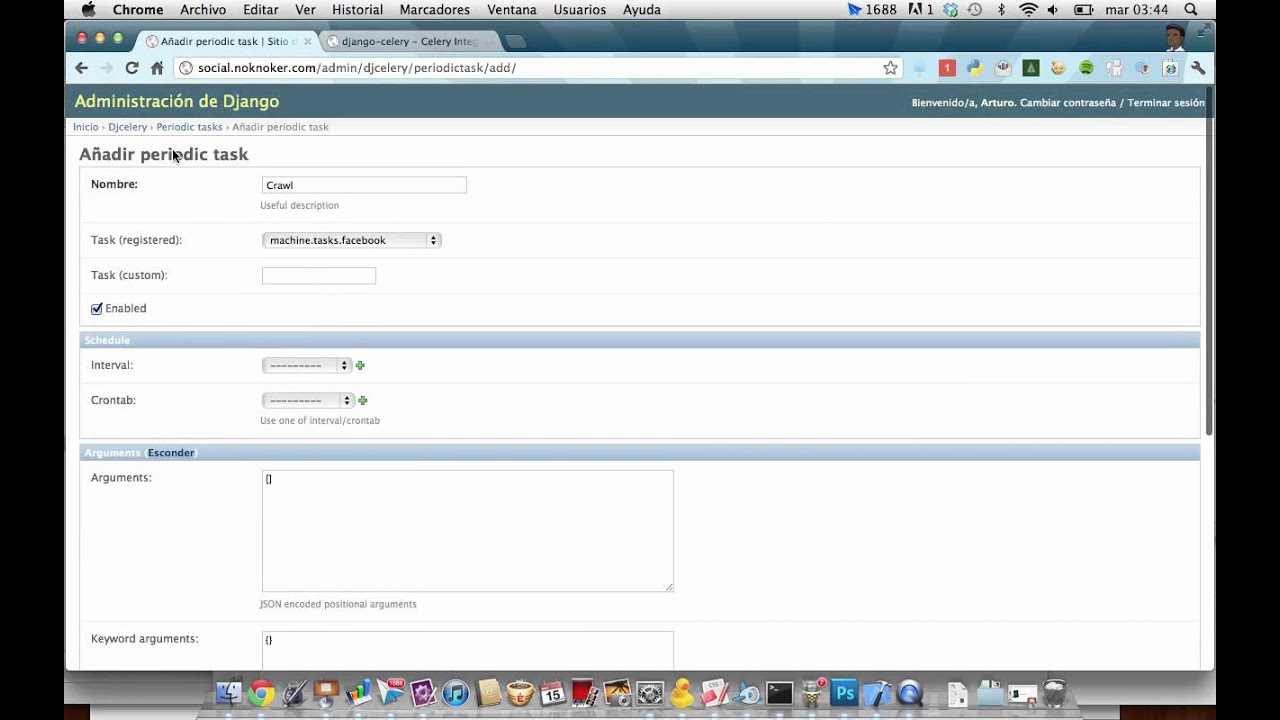
Task: Click the Apple menu logo
Action: click(x=88, y=10)
